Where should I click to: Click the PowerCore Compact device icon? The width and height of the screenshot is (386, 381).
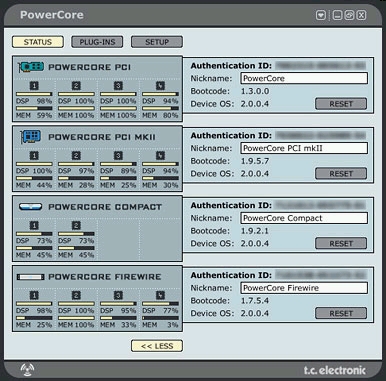(30, 207)
